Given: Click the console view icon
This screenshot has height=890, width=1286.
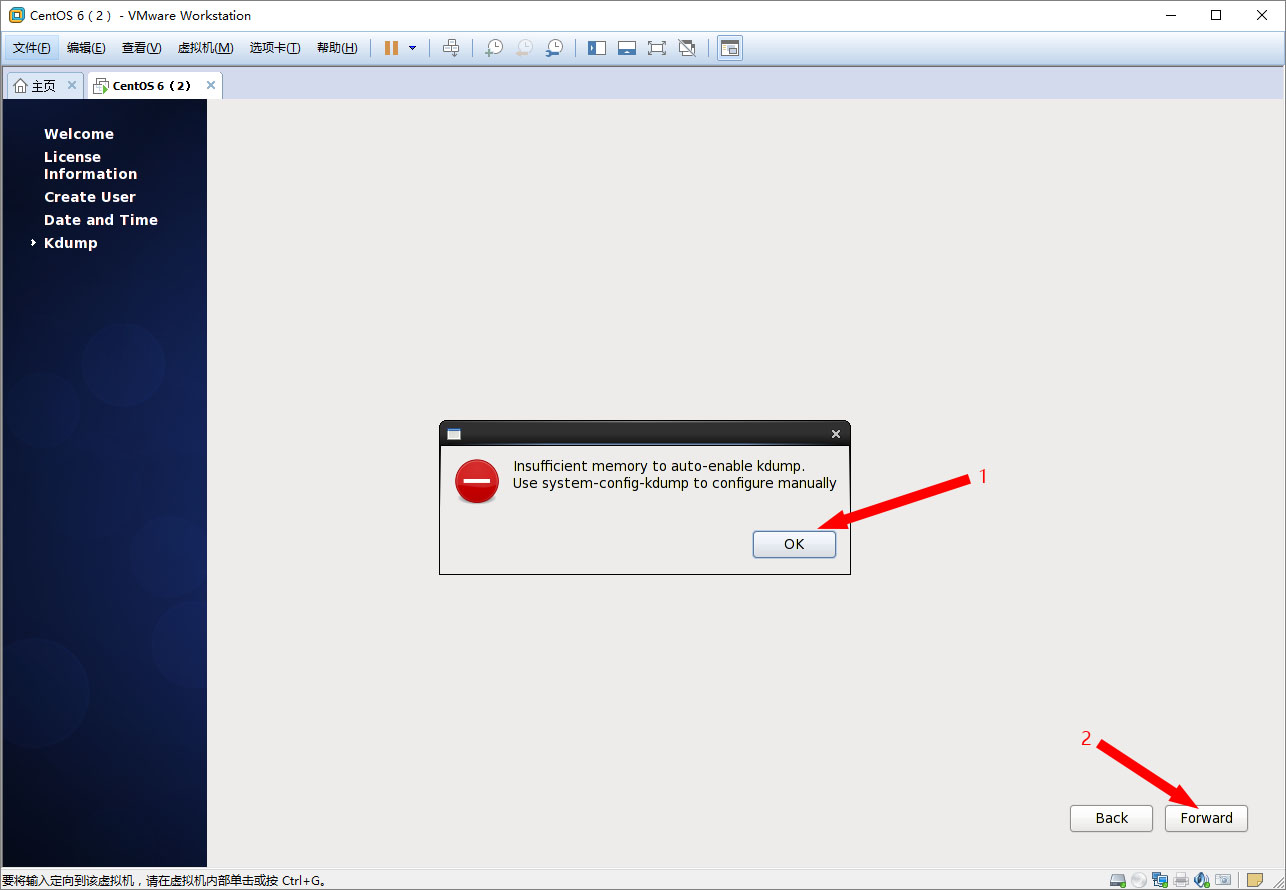Looking at the screenshot, I should [x=730, y=48].
